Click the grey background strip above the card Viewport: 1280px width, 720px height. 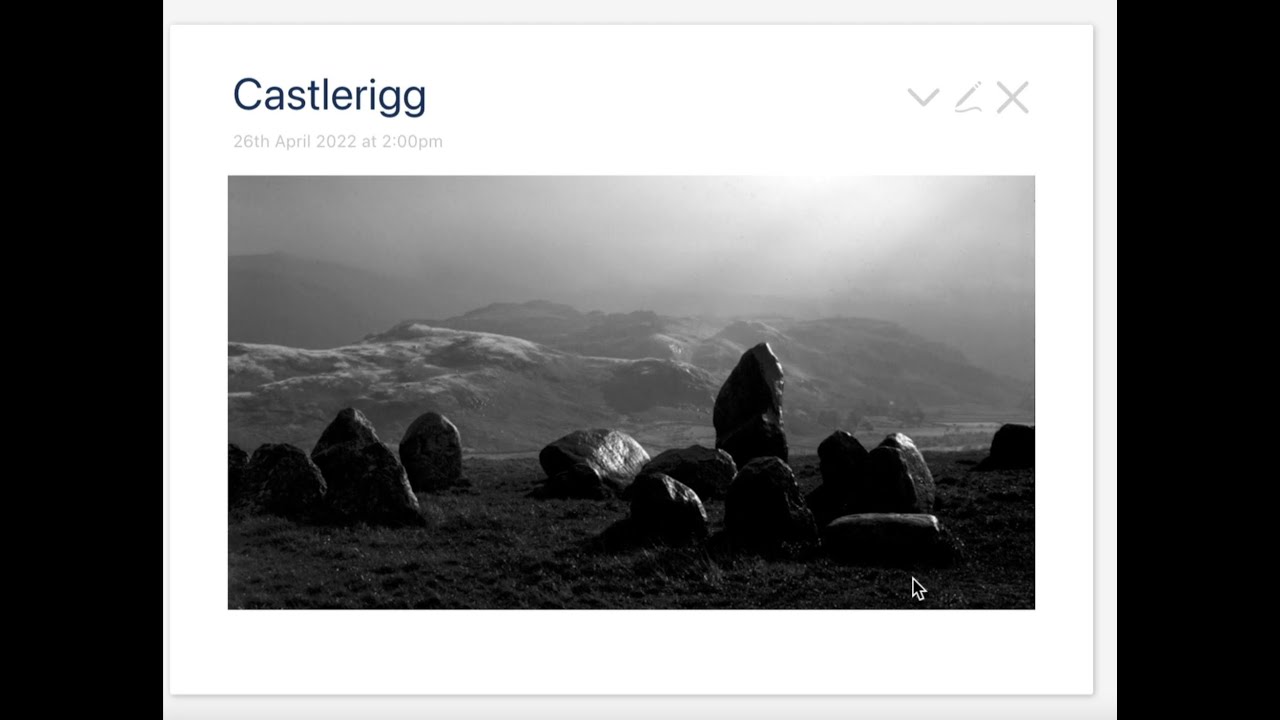click(x=640, y=12)
